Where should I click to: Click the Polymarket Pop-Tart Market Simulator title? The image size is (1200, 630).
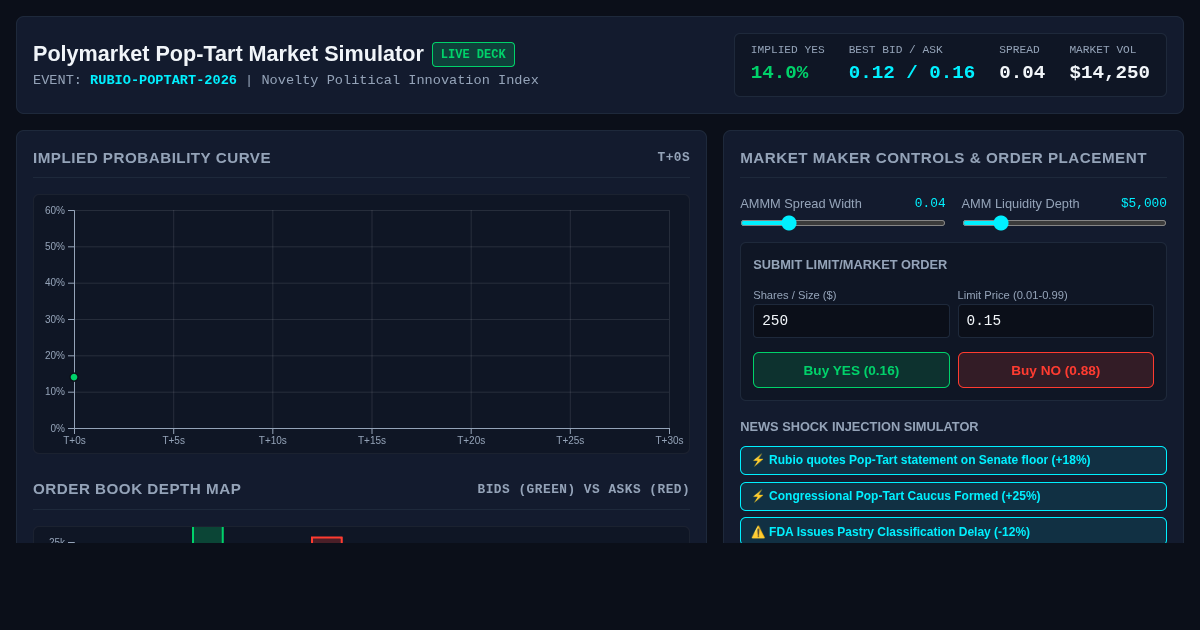pos(228,54)
